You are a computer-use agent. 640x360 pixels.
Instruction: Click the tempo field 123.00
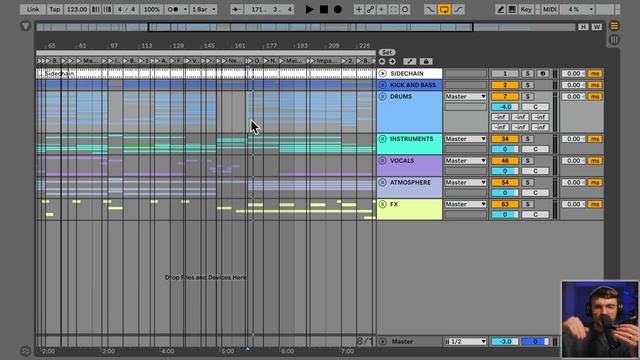click(x=77, y=9)
